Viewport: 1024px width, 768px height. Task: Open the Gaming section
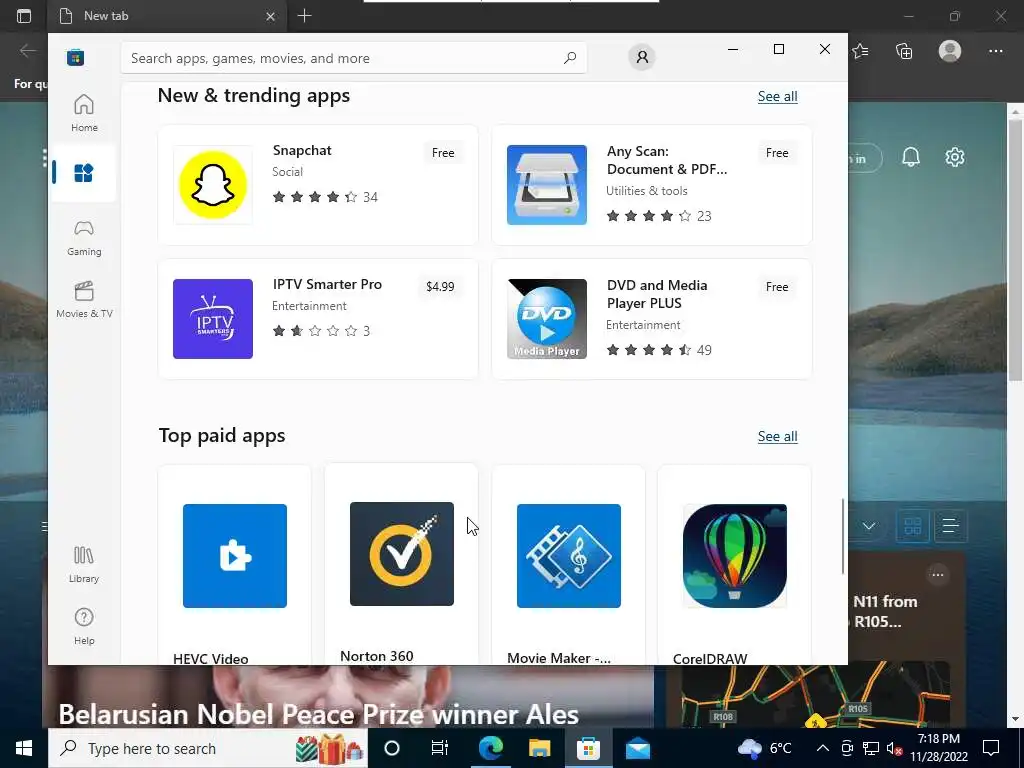pos(84,238)
